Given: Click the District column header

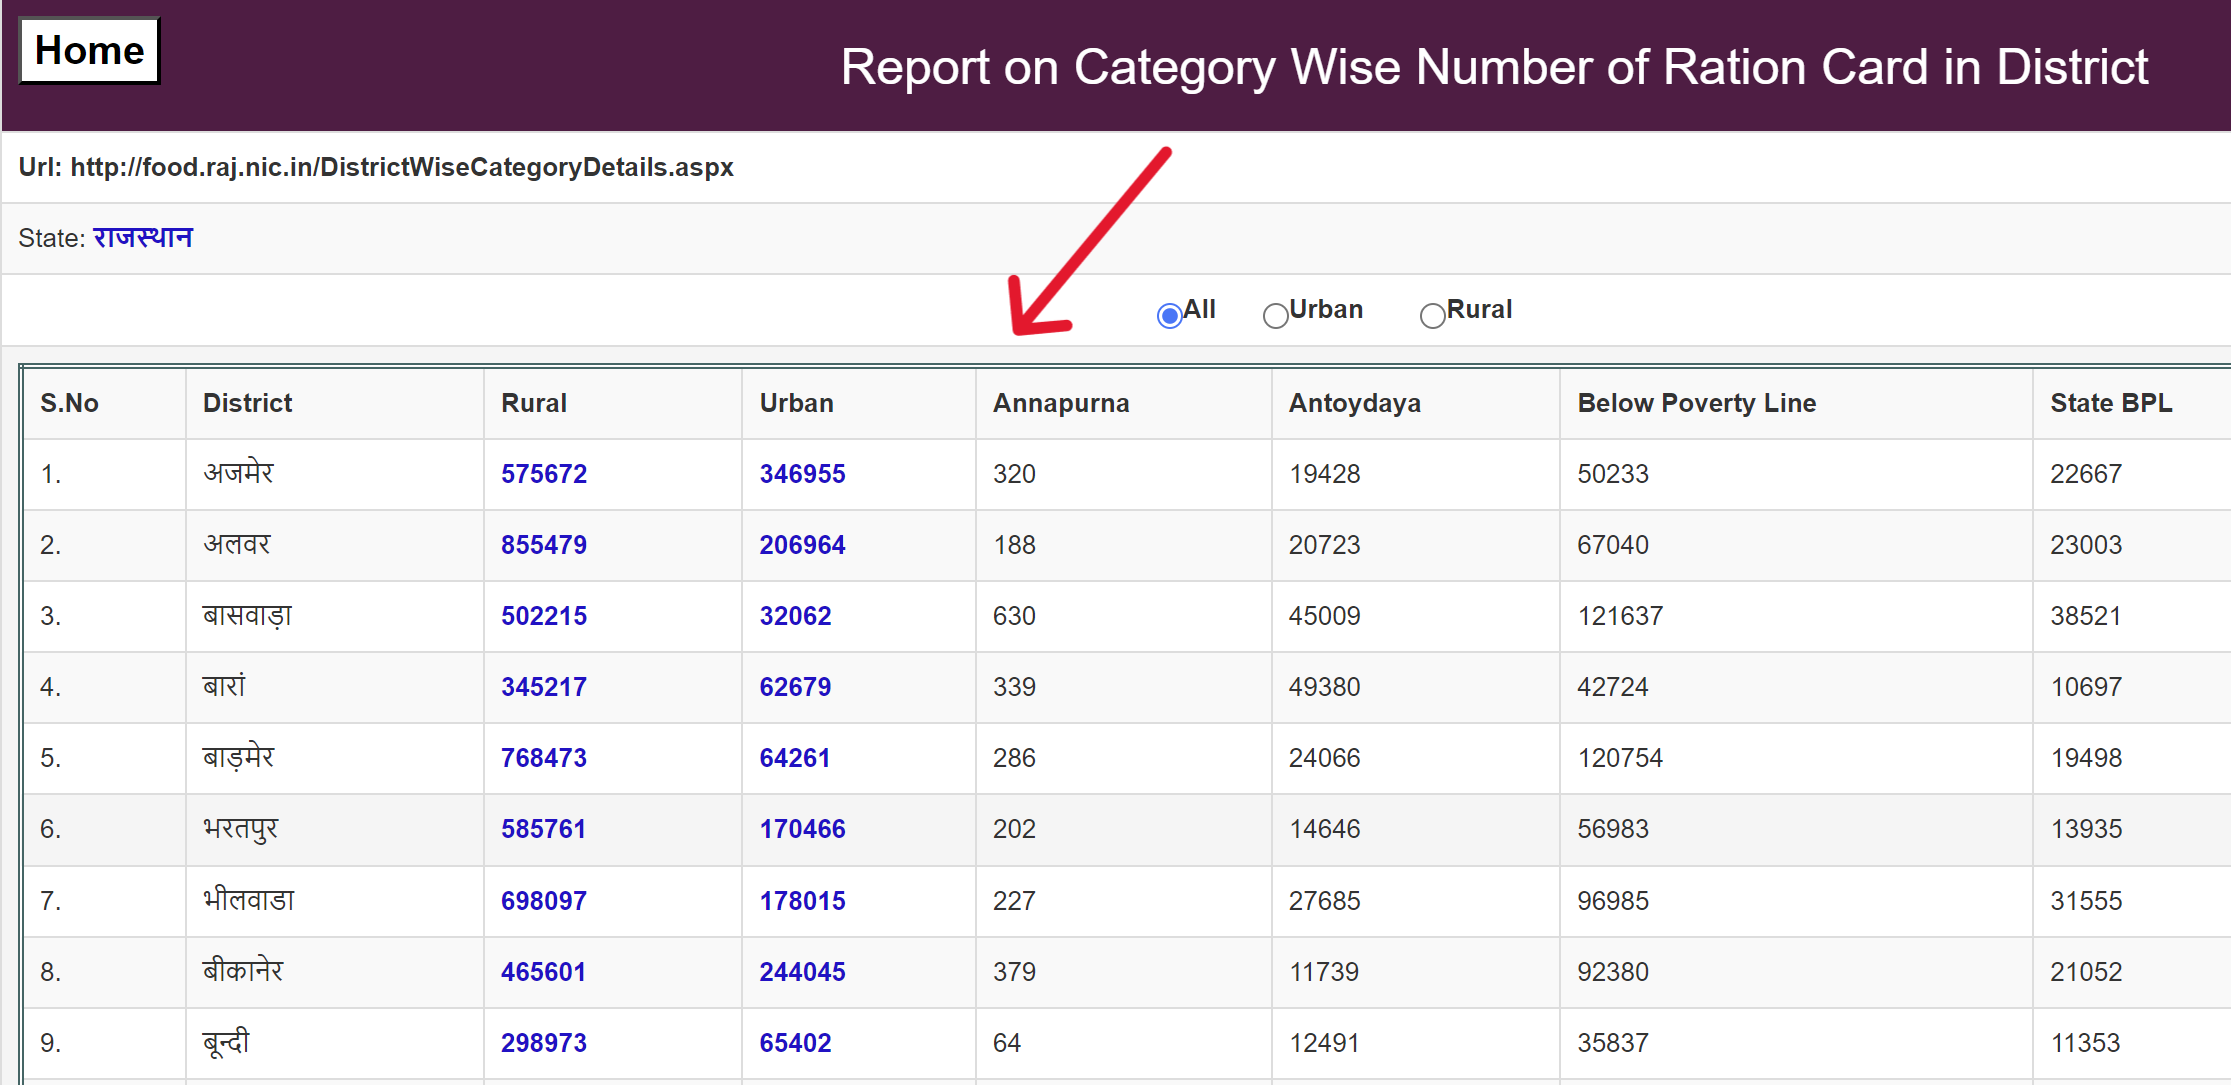Looking at the screenshot, I should click(247, 403).
